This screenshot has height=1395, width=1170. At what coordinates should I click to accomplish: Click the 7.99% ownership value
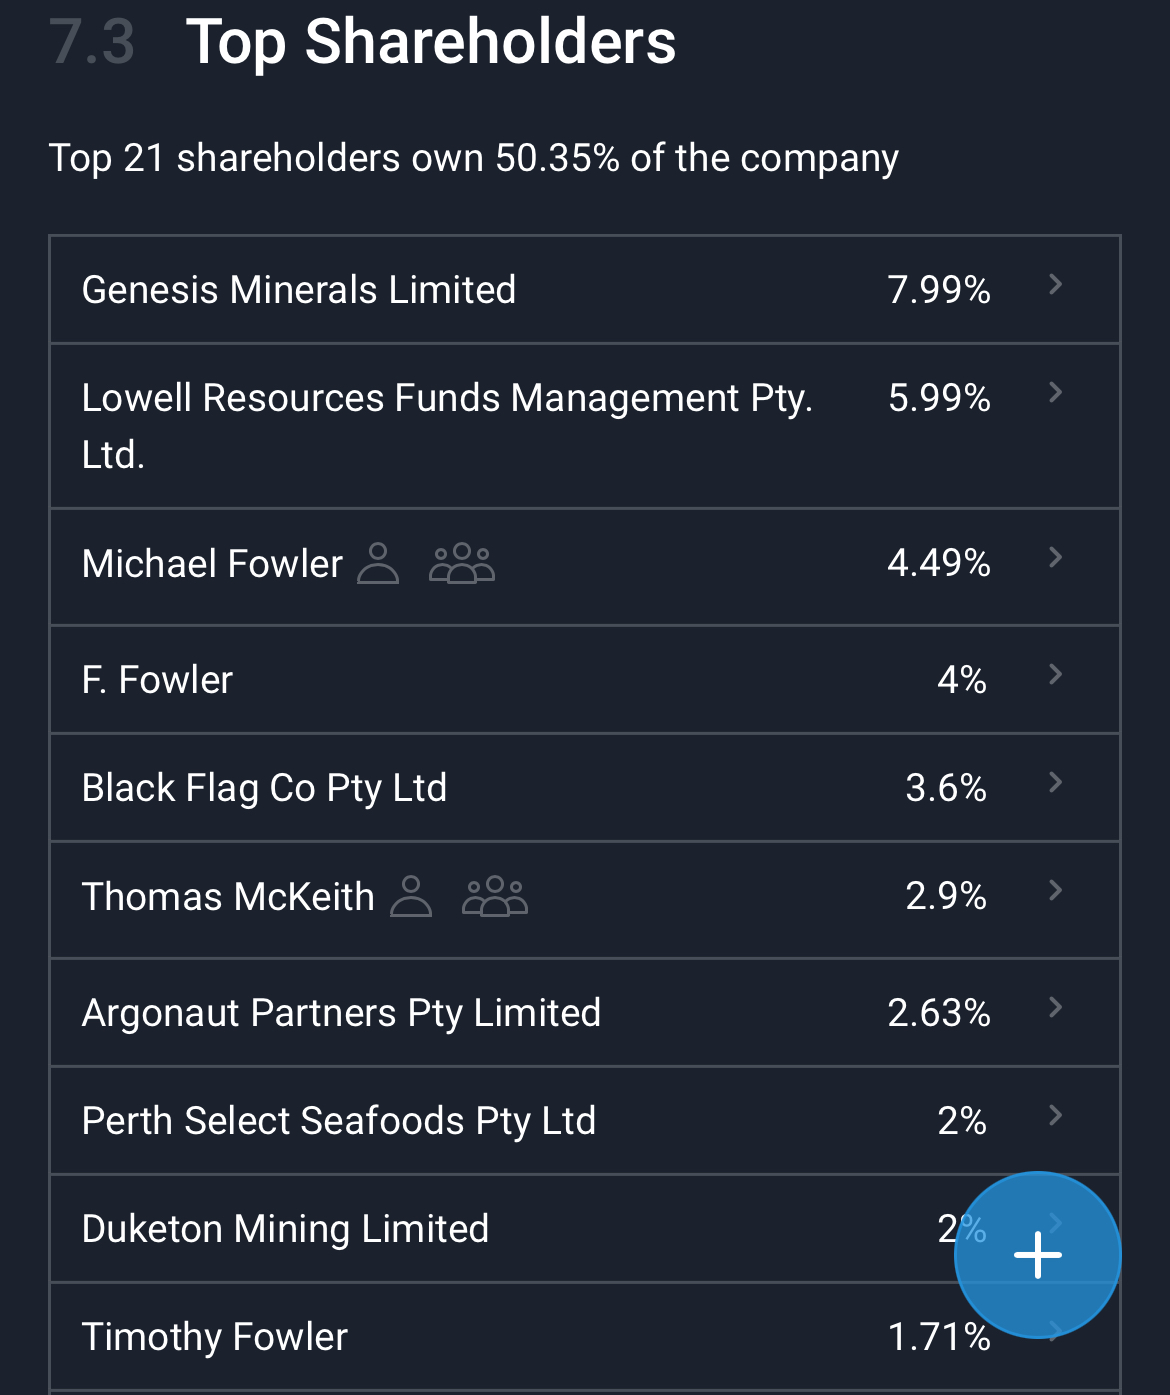[939, 290]
